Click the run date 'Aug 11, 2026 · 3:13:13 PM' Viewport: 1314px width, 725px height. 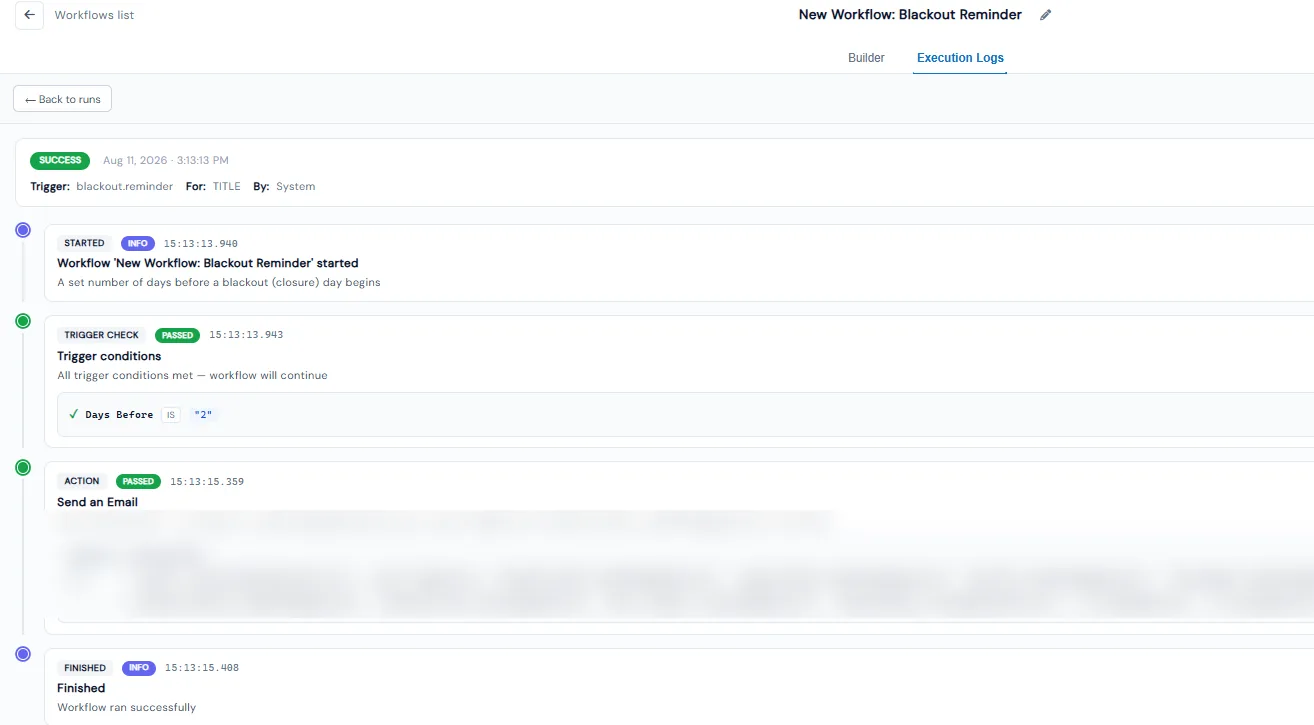[165, 160]
